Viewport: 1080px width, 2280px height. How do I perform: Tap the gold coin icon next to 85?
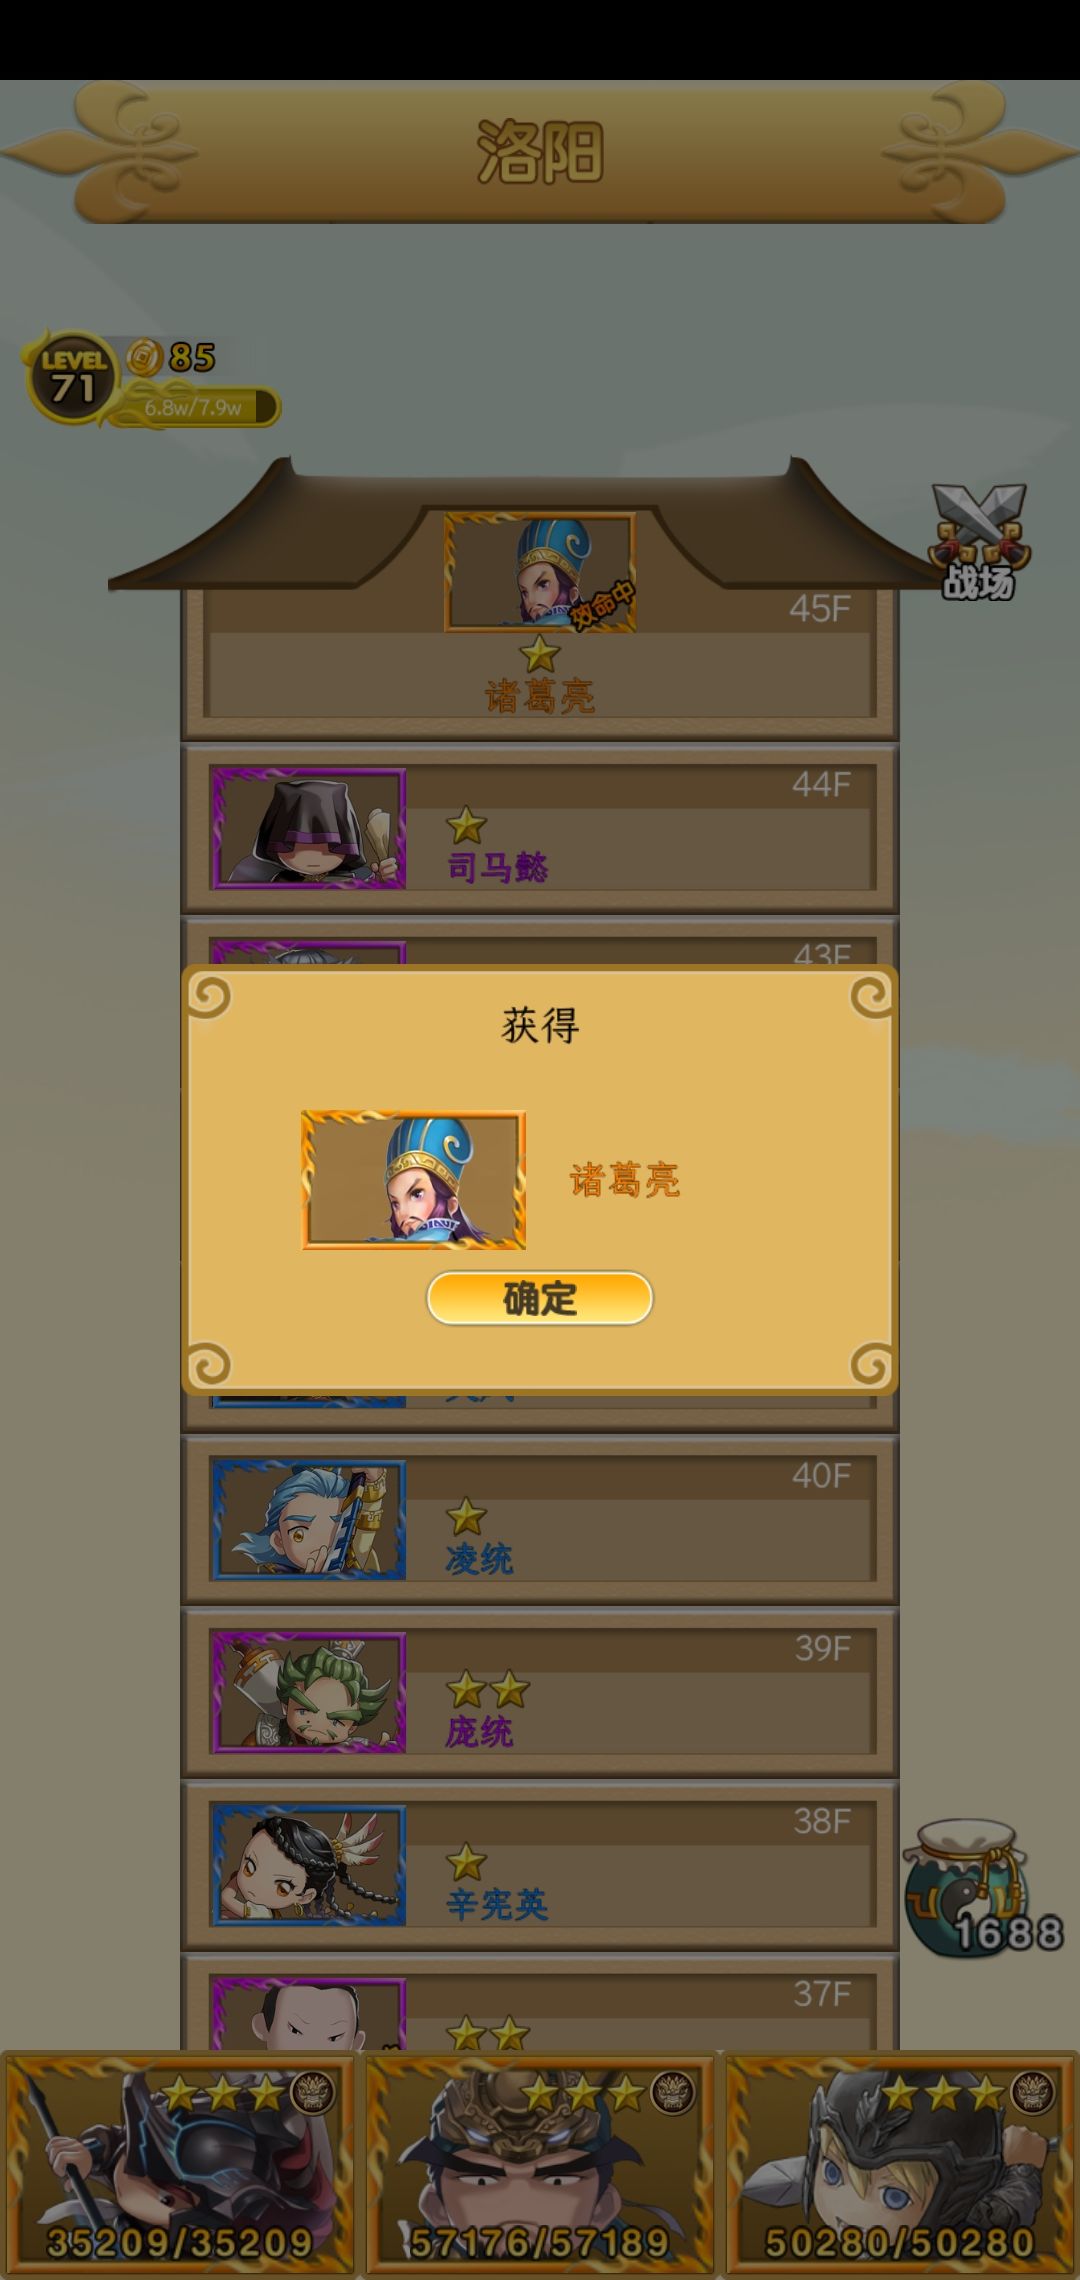145,356
